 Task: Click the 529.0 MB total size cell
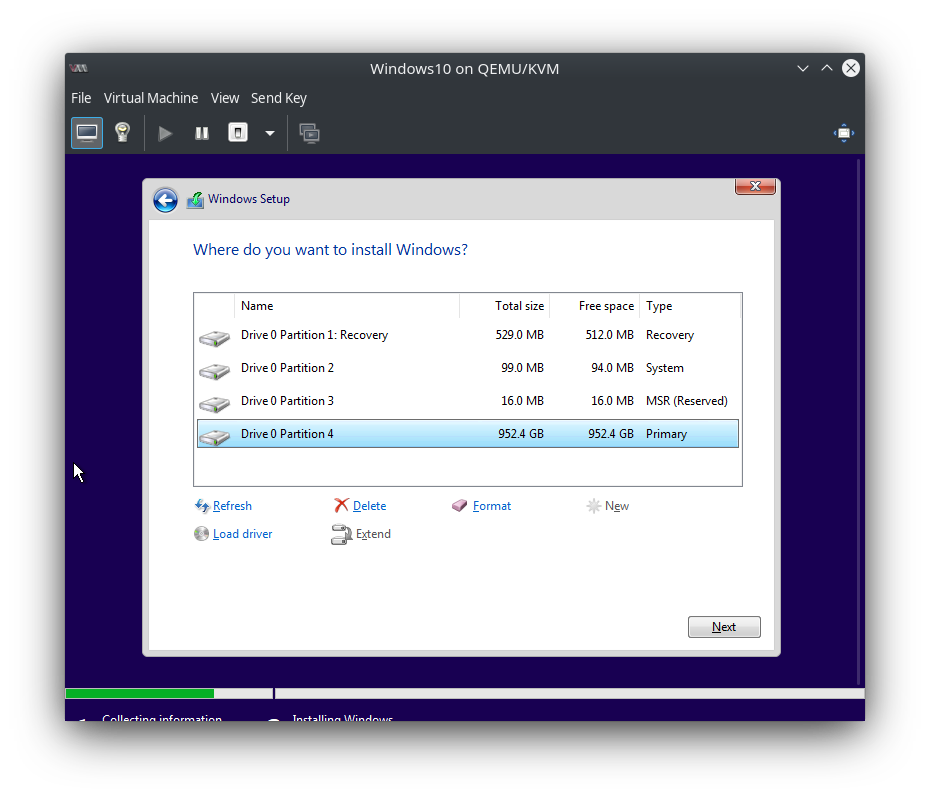click(520, 335)
